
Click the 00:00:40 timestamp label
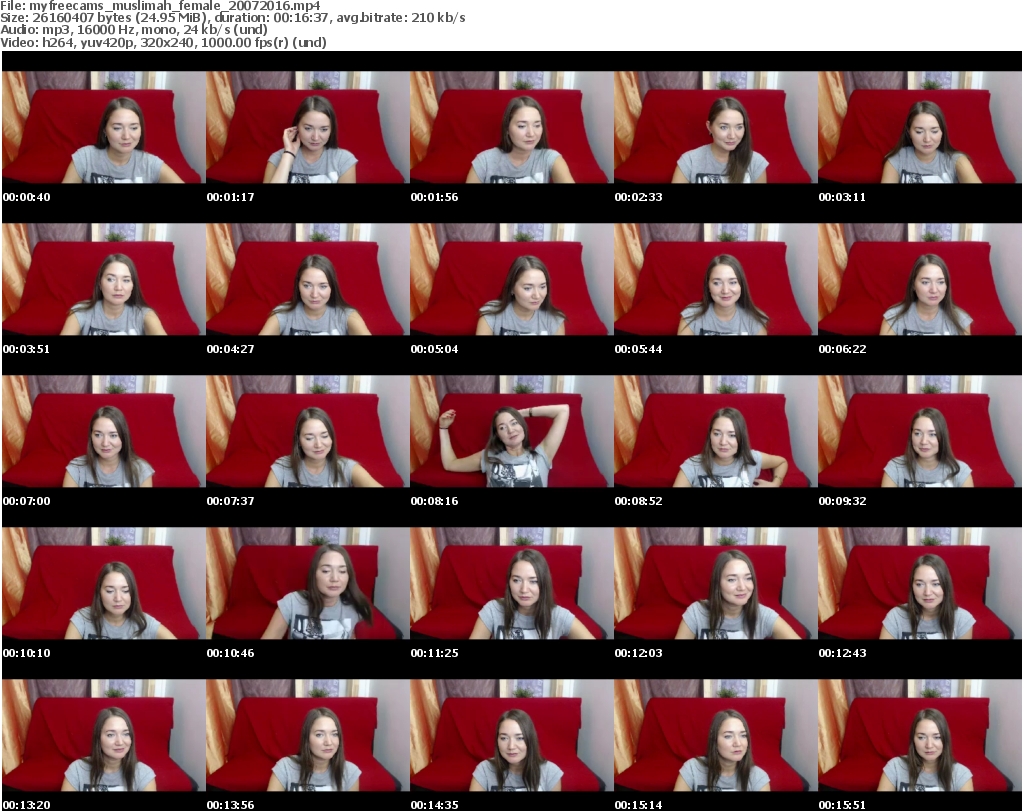26,197
